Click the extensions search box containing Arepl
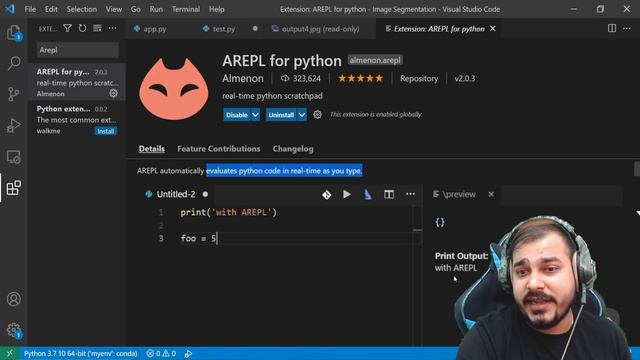 point(78,50)
